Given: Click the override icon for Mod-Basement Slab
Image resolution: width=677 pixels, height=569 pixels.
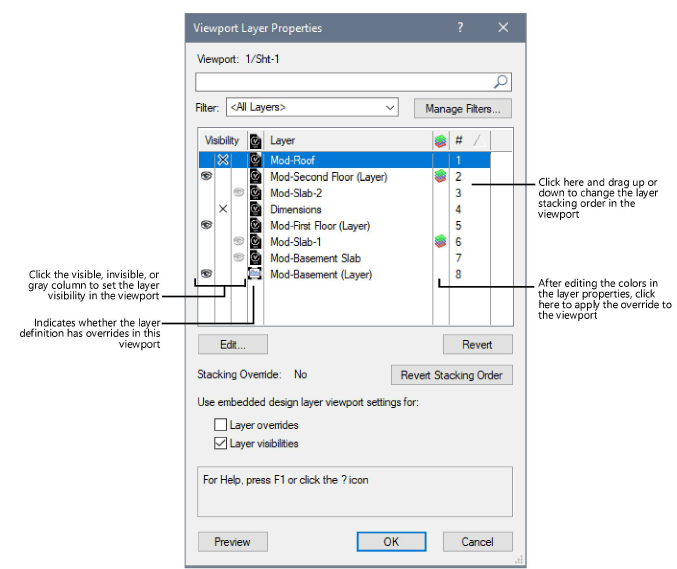Looking at the screenshot, I should (255, 258).
